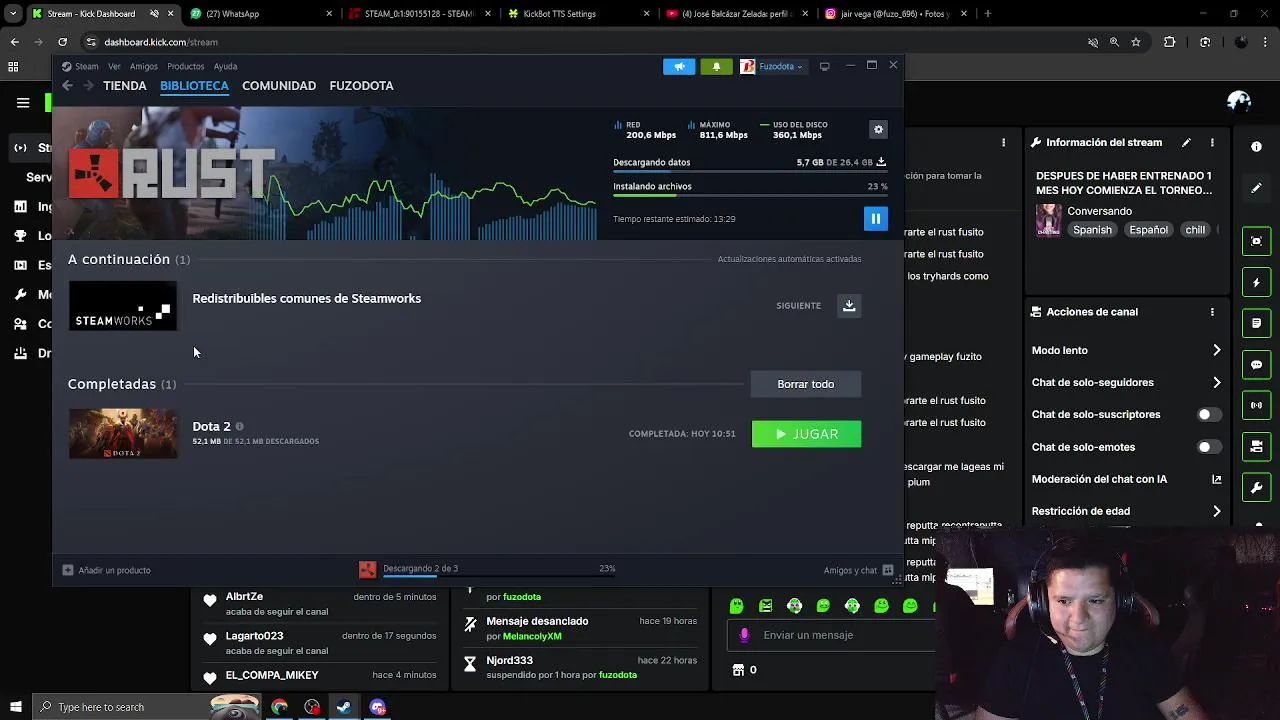
Task: Open the COMUNIDAD tab
Action: pos(279,86)
